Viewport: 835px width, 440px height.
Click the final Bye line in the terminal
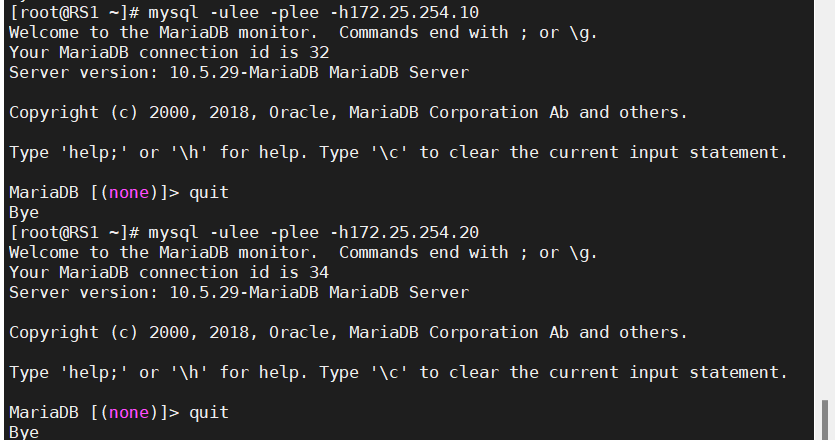point(24,432)
